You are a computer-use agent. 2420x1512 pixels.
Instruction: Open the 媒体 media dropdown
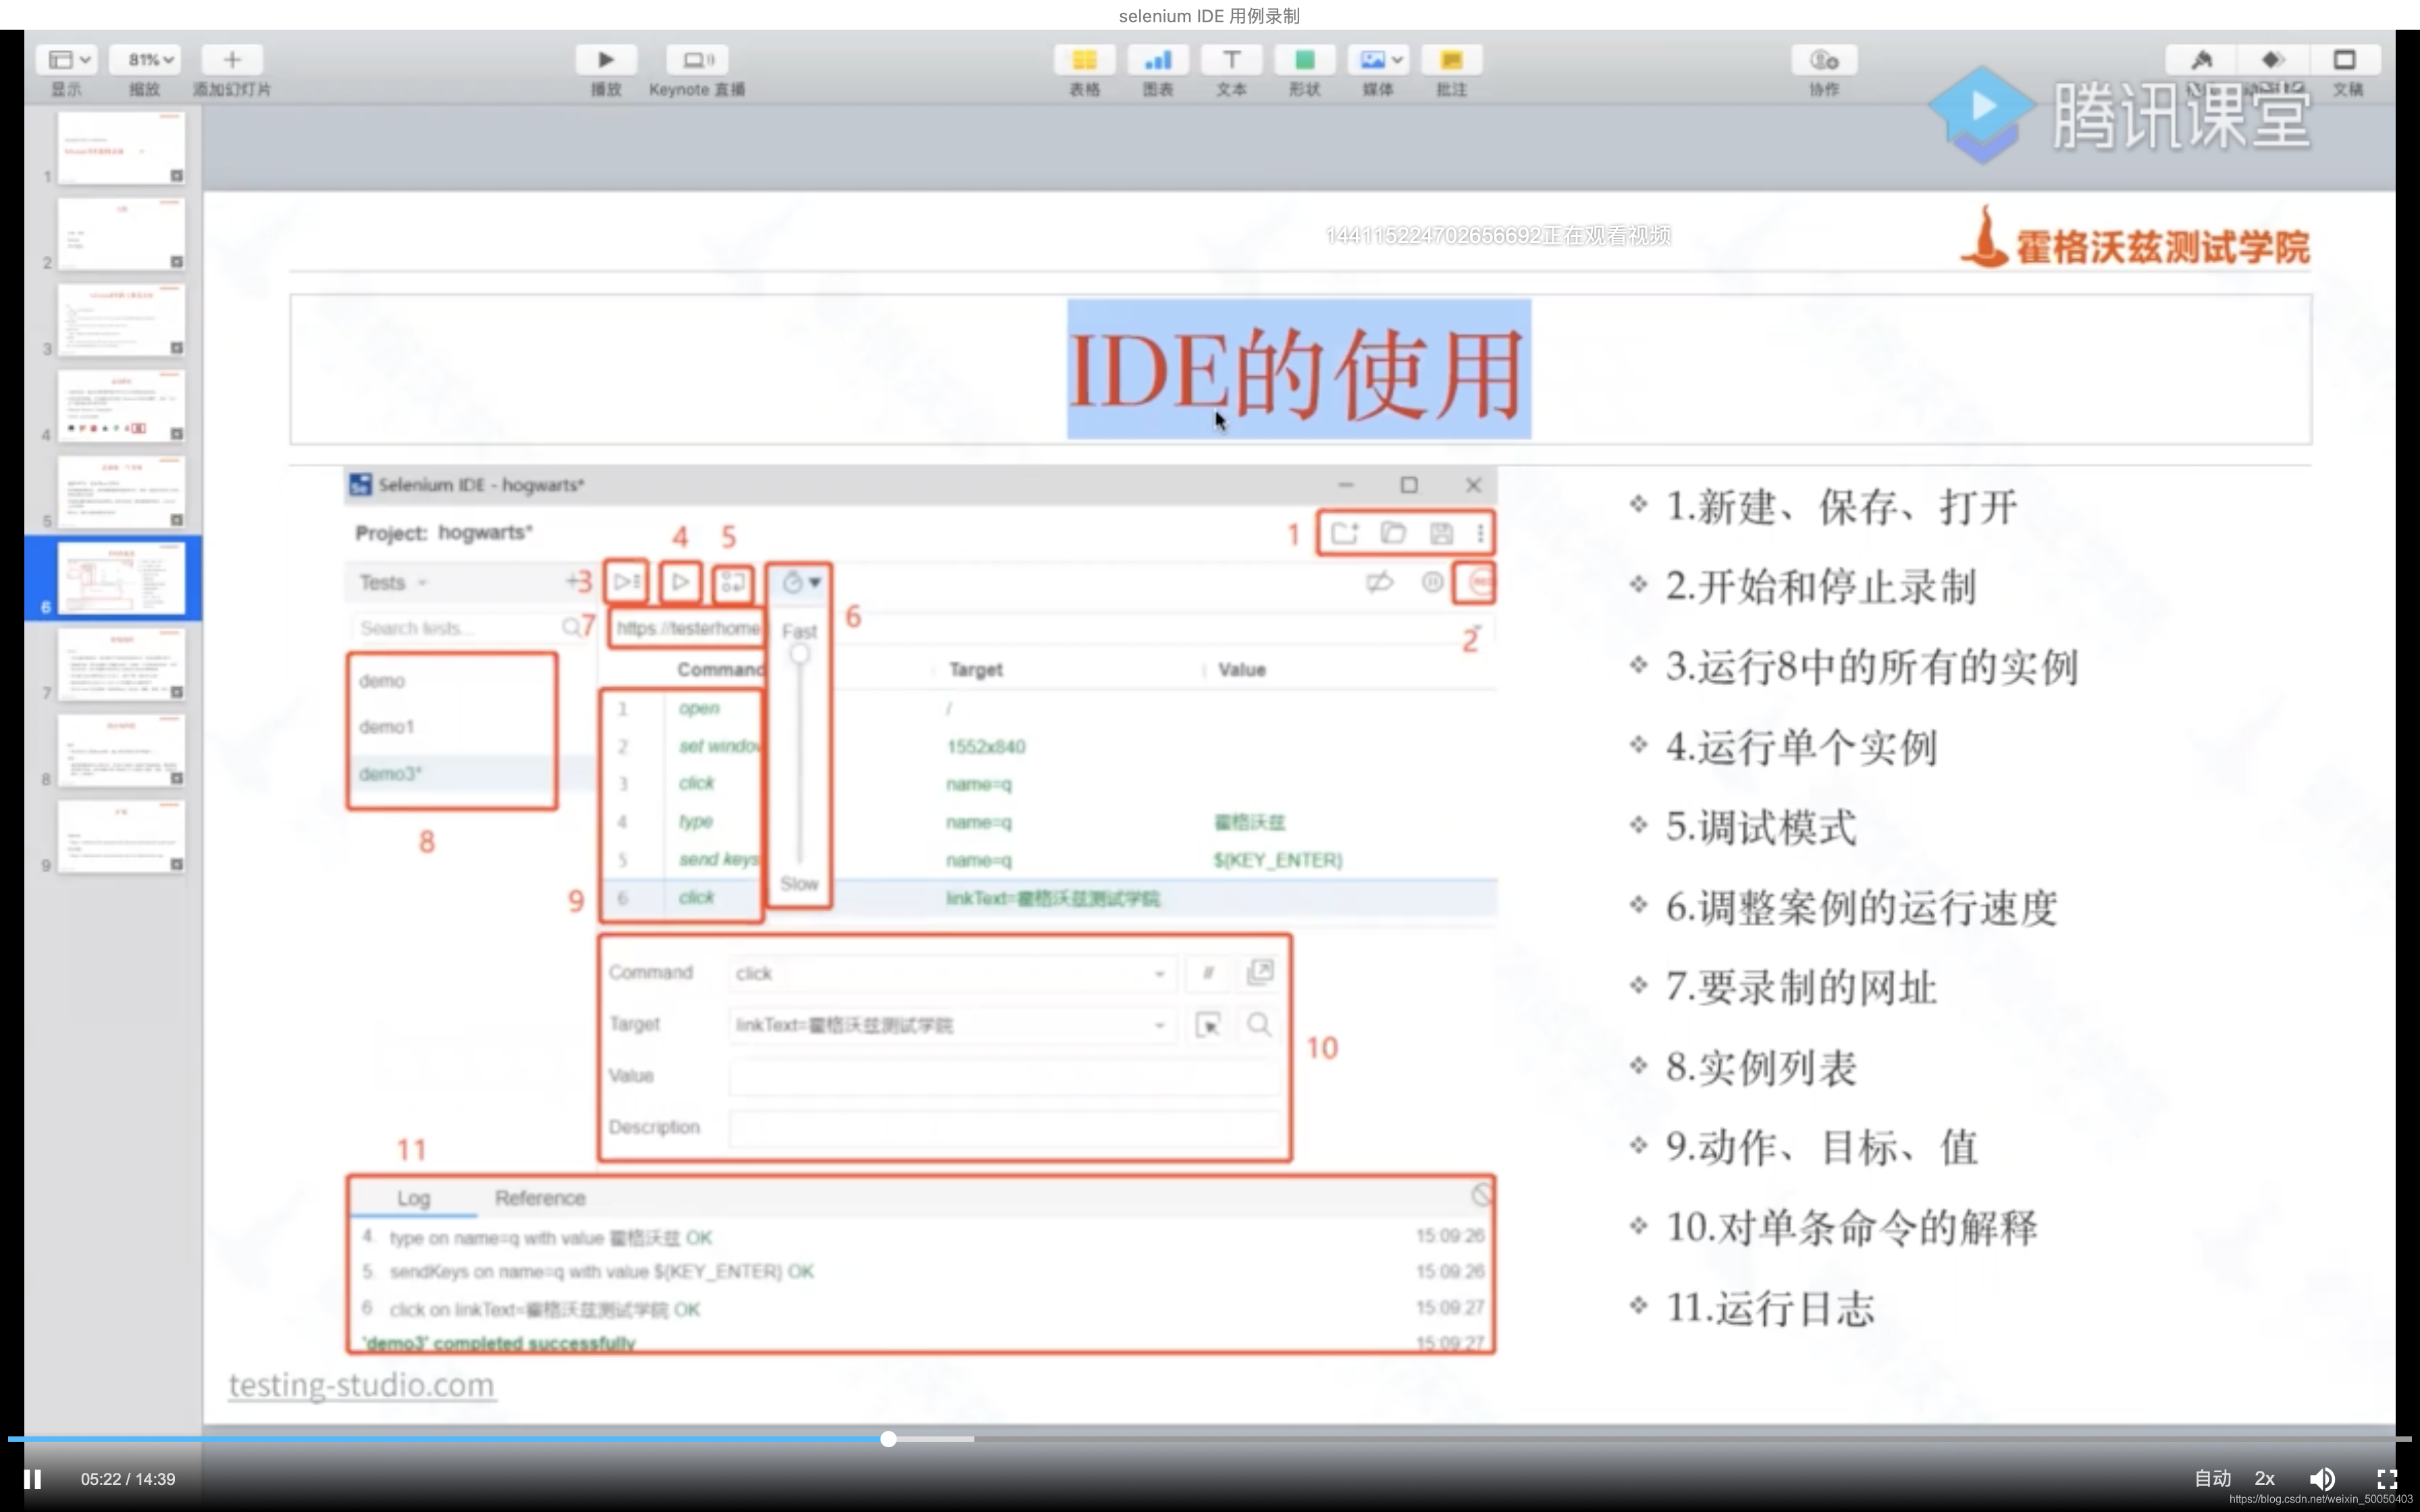1378,60
